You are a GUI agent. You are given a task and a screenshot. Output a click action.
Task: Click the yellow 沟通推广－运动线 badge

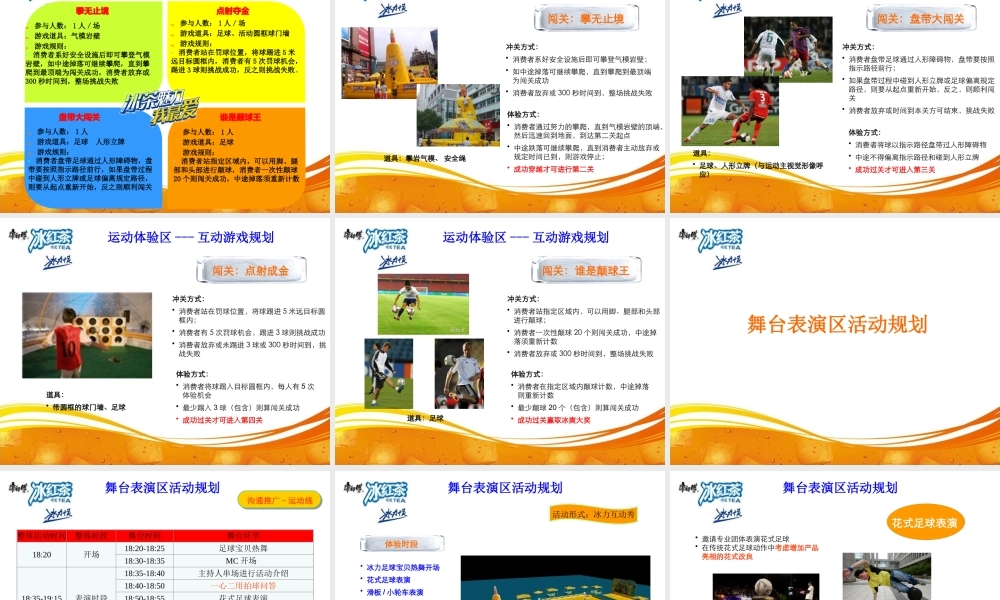pyautogui.click(x=279, y=501)
